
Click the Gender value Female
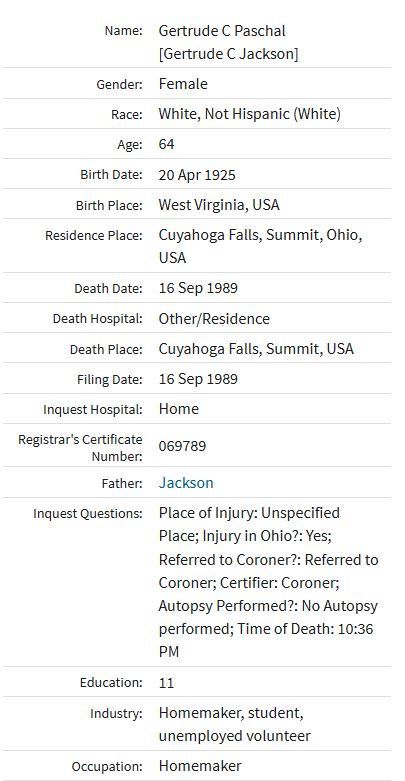[183, 84]
